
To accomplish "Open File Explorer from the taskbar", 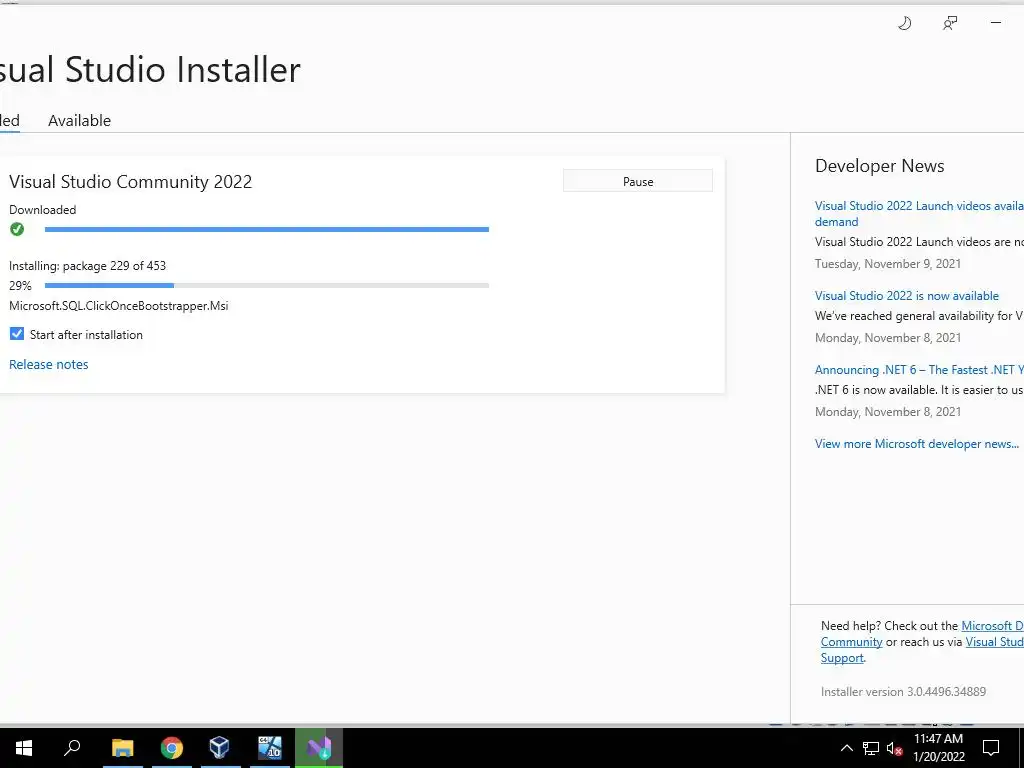I will click(x=123, y=748).
